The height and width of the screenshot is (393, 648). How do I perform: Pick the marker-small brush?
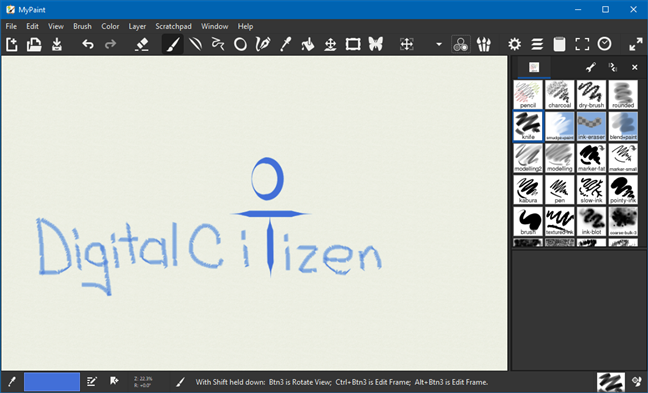623,158
